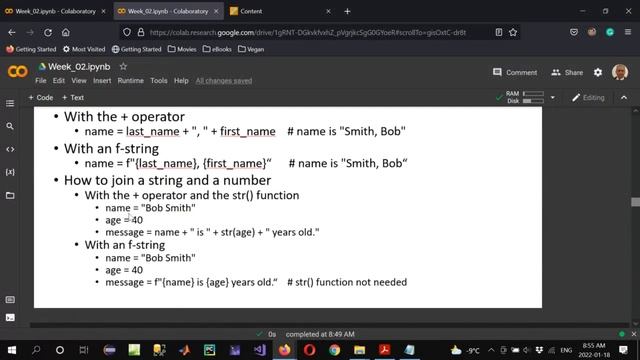Click the RAM usage bar
The image size is (640, 360).
click(533, 94)
